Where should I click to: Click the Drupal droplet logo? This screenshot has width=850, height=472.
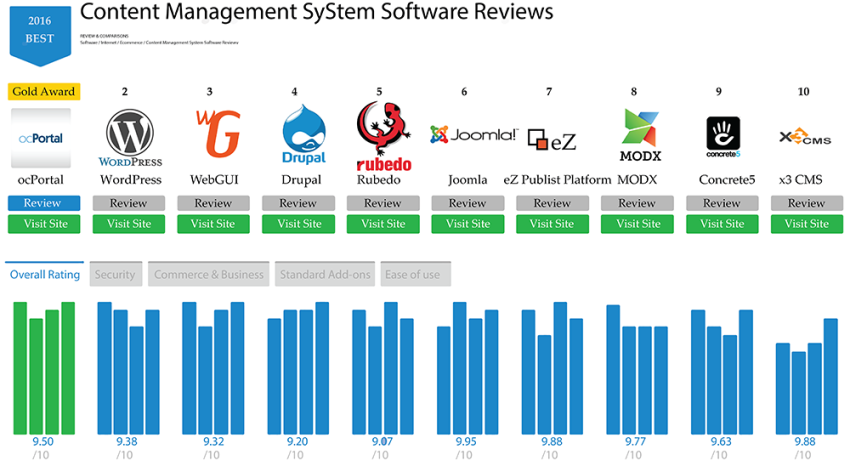point(304,134)
